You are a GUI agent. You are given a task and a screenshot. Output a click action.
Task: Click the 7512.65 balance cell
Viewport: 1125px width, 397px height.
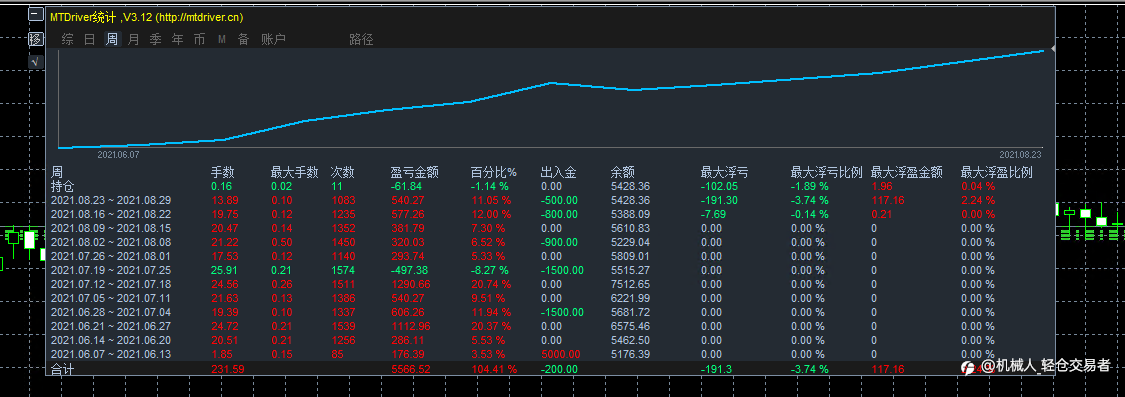pyautogui.click(x=630, y=284)
